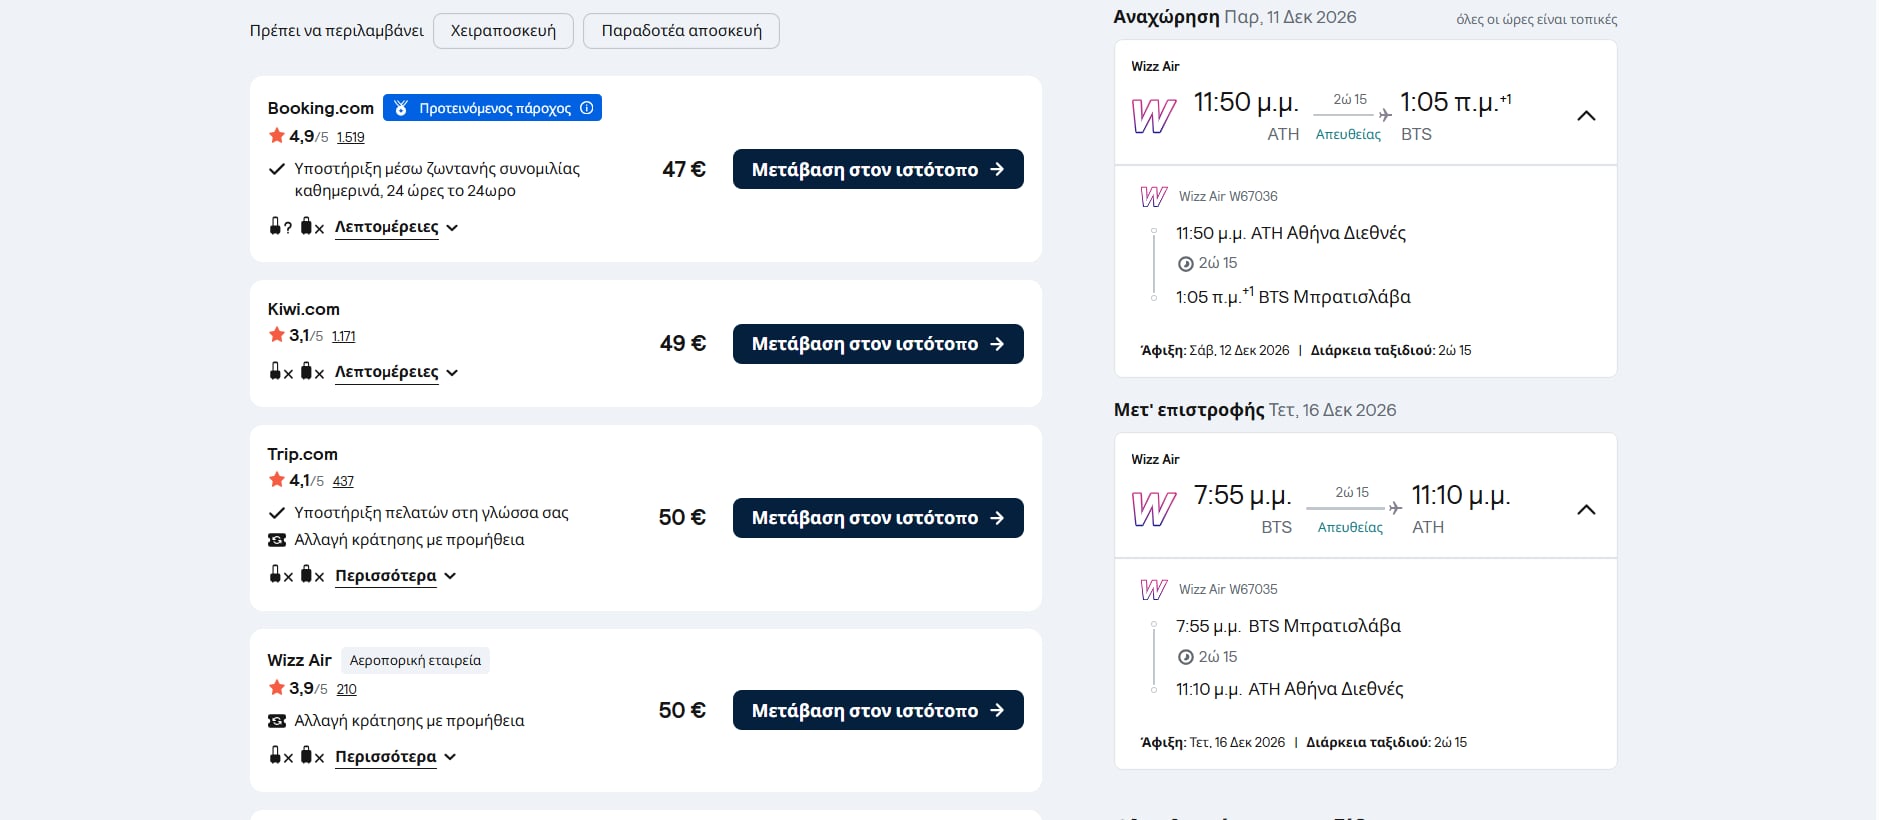Click the Wizz Air W67036 flight number text
This screenshot has width=1879, height=820.
coord(1228,196)
